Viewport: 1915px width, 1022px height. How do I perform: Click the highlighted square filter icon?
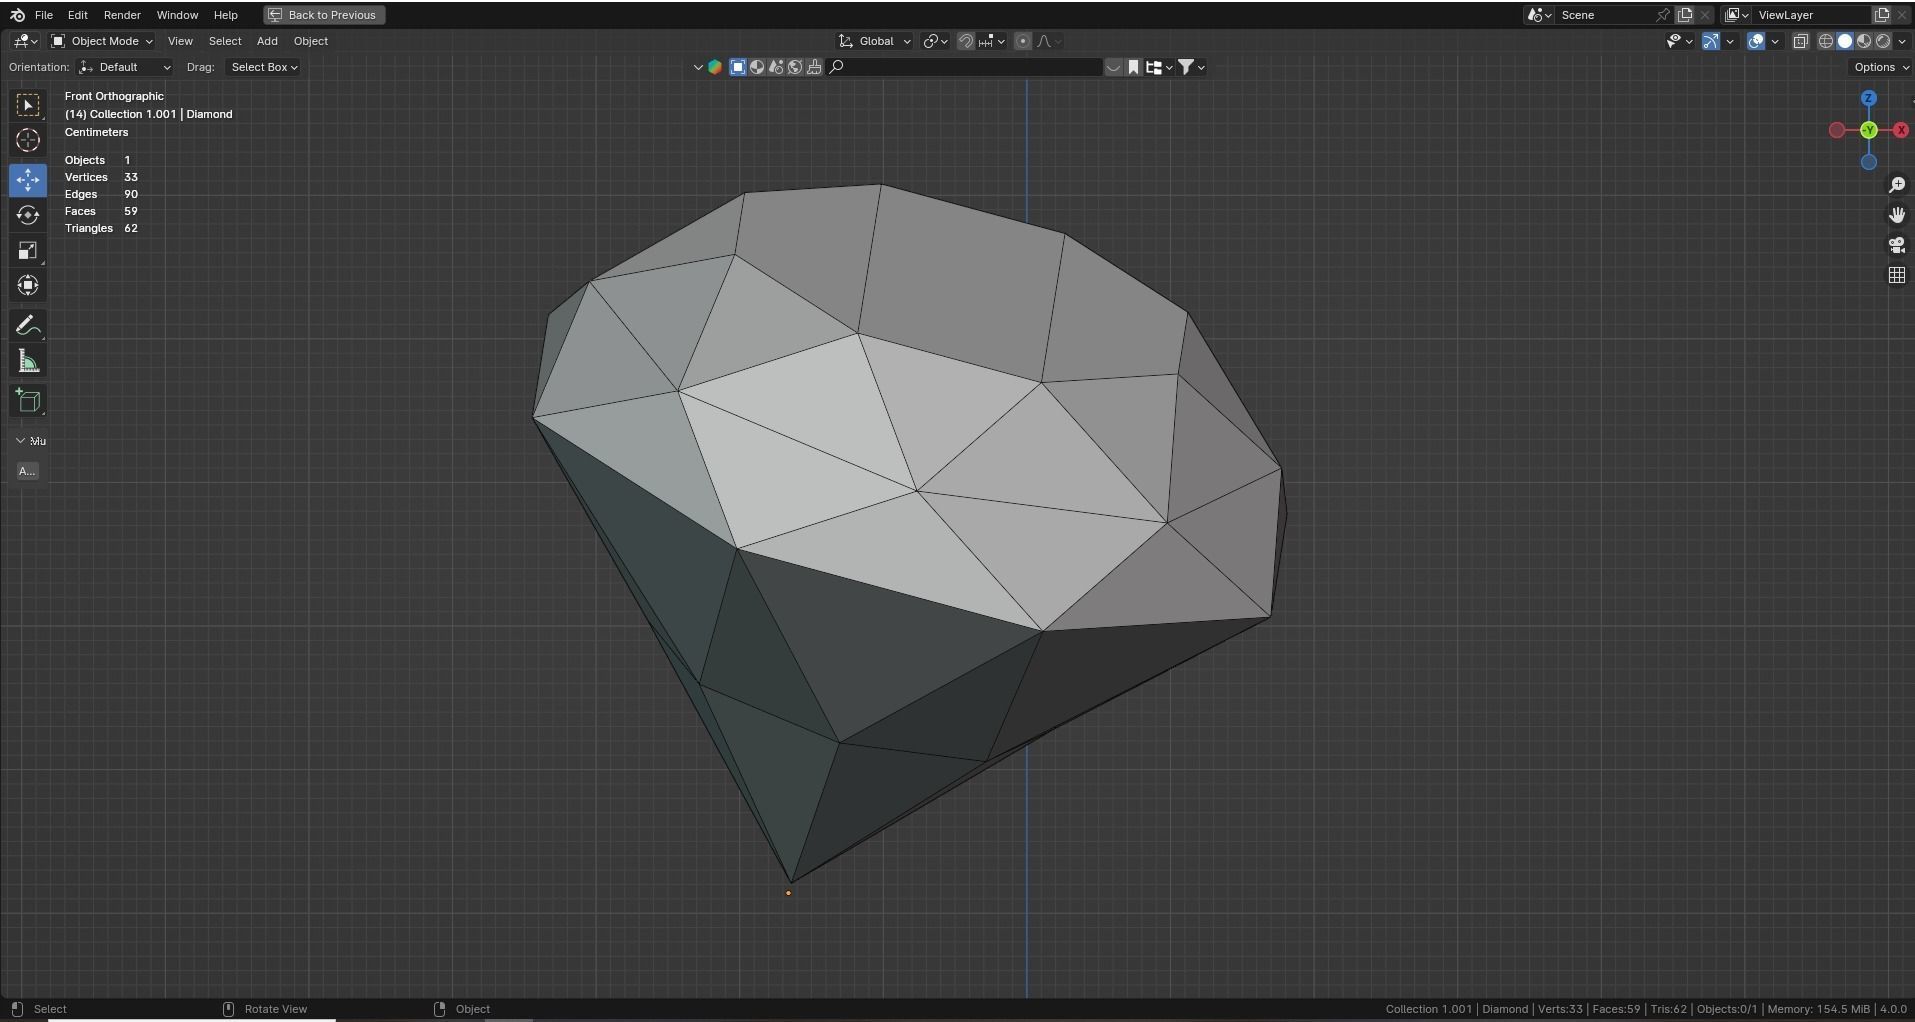point(738,67)
